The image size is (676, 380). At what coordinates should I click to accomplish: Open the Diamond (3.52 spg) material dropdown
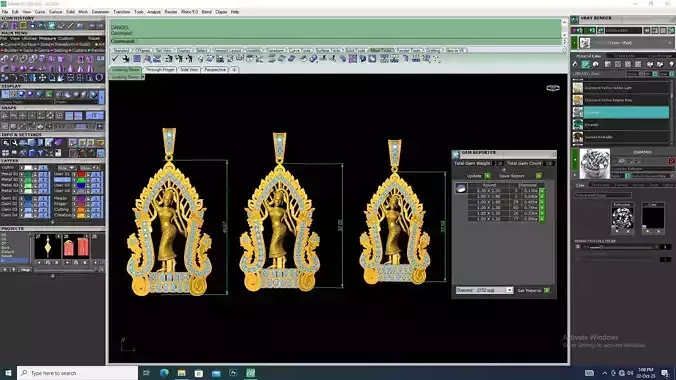[509, 290]
